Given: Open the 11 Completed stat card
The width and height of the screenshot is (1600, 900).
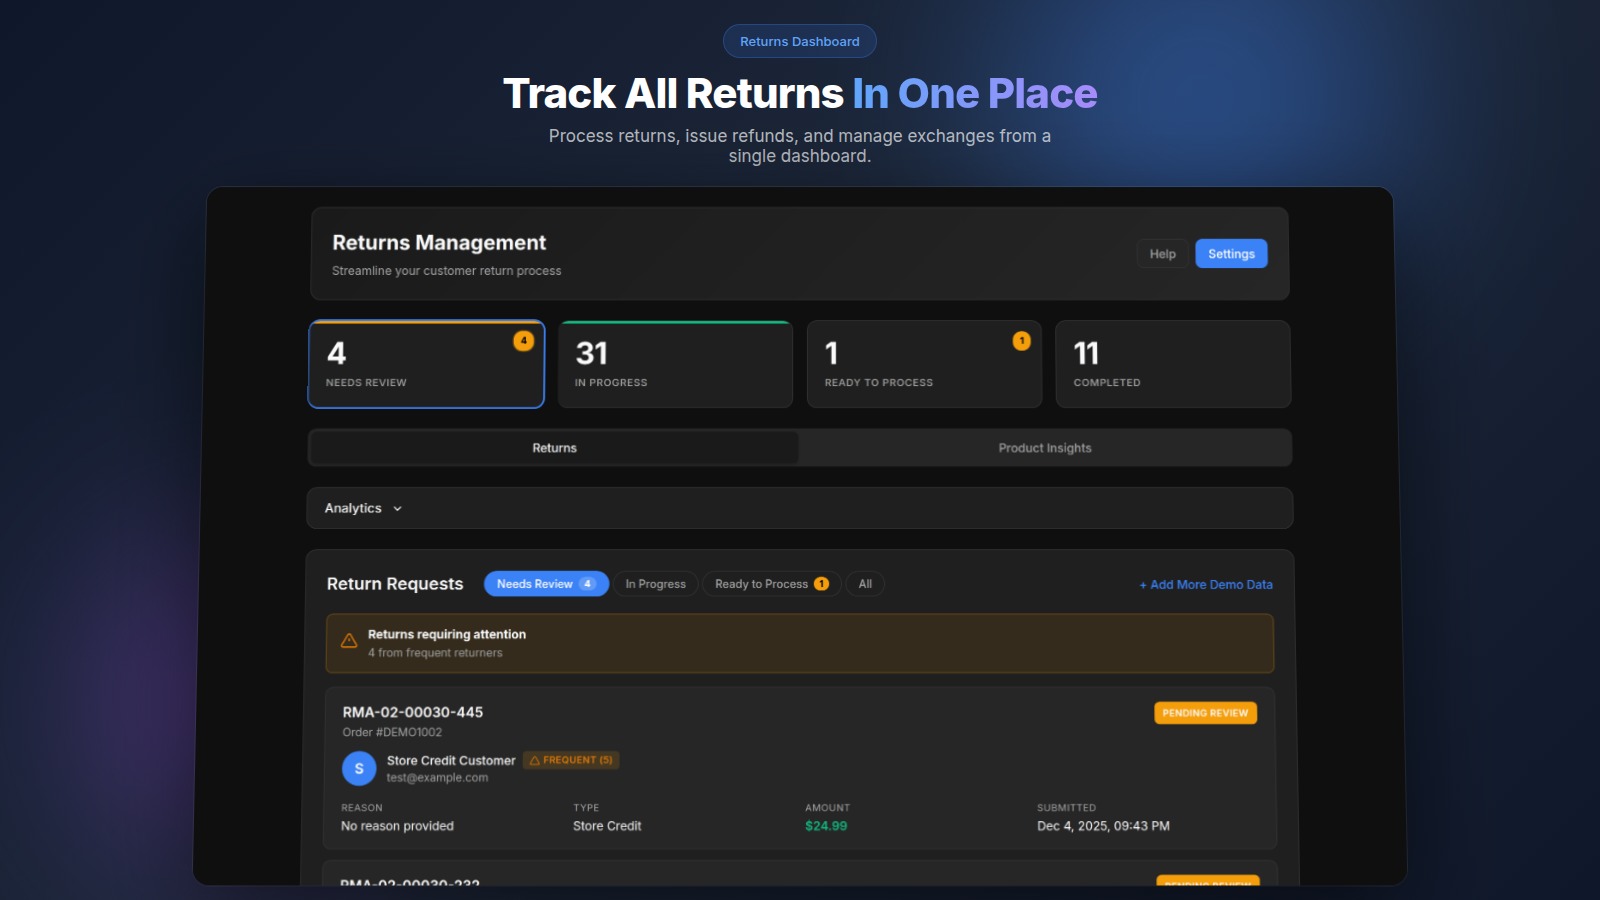Looking at the screenshot, I should (1173, 364).
